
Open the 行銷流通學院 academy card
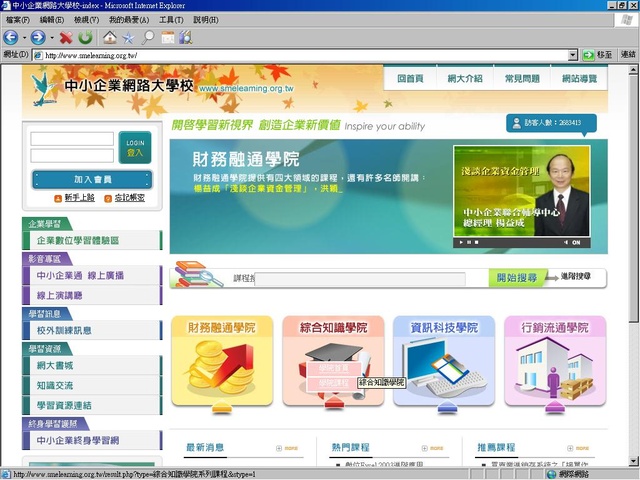(x=555, y=360)
